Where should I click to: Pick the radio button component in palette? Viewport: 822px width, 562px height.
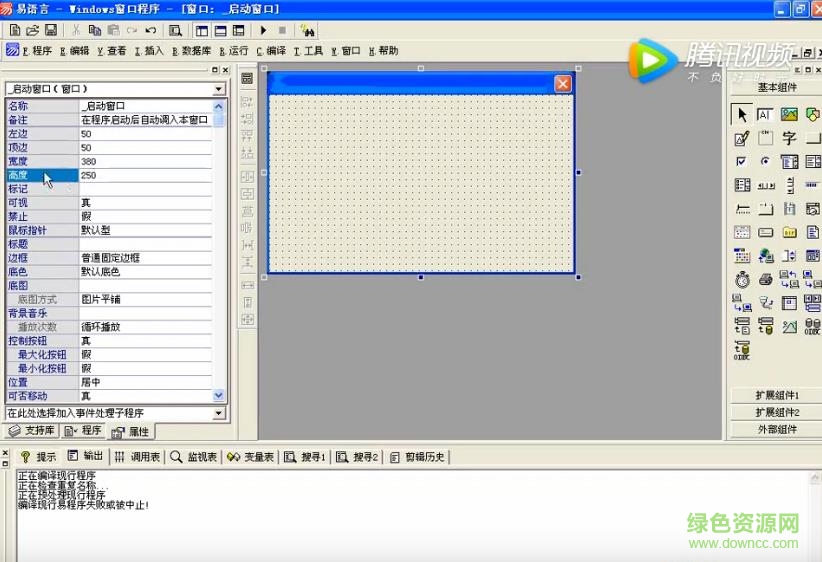coord(765,162)
